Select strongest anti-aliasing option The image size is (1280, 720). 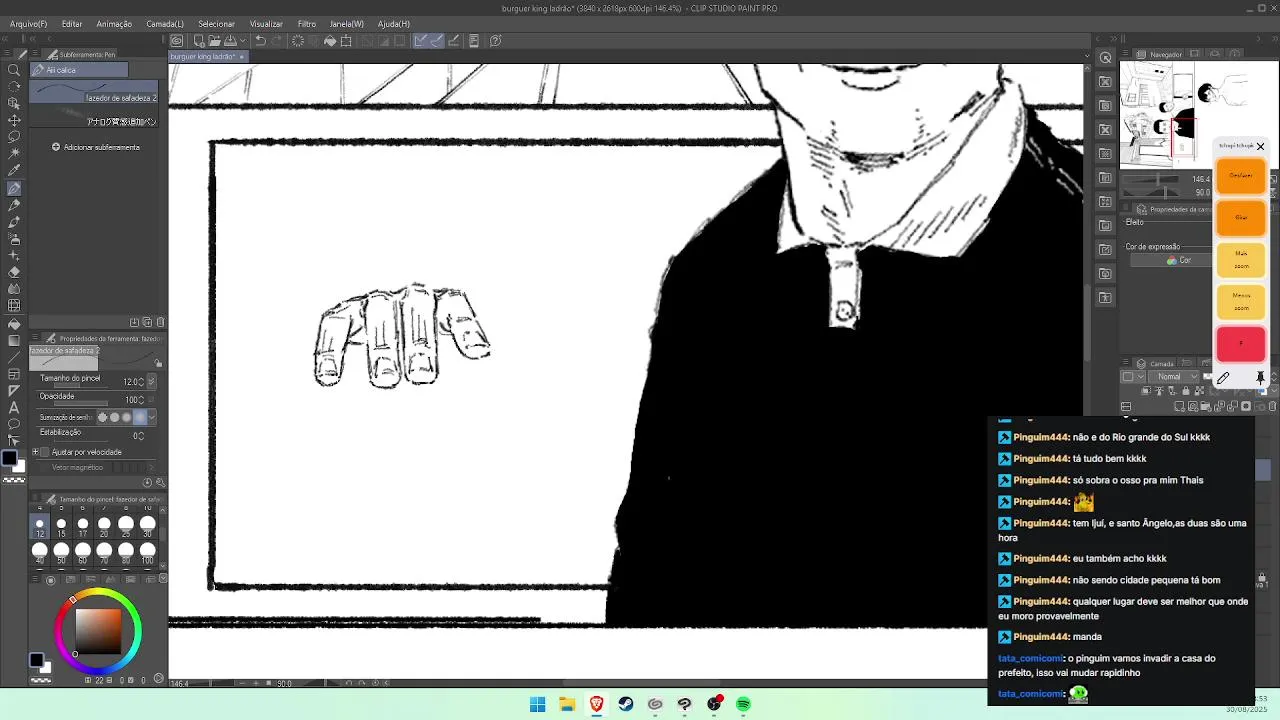point(139,417)
